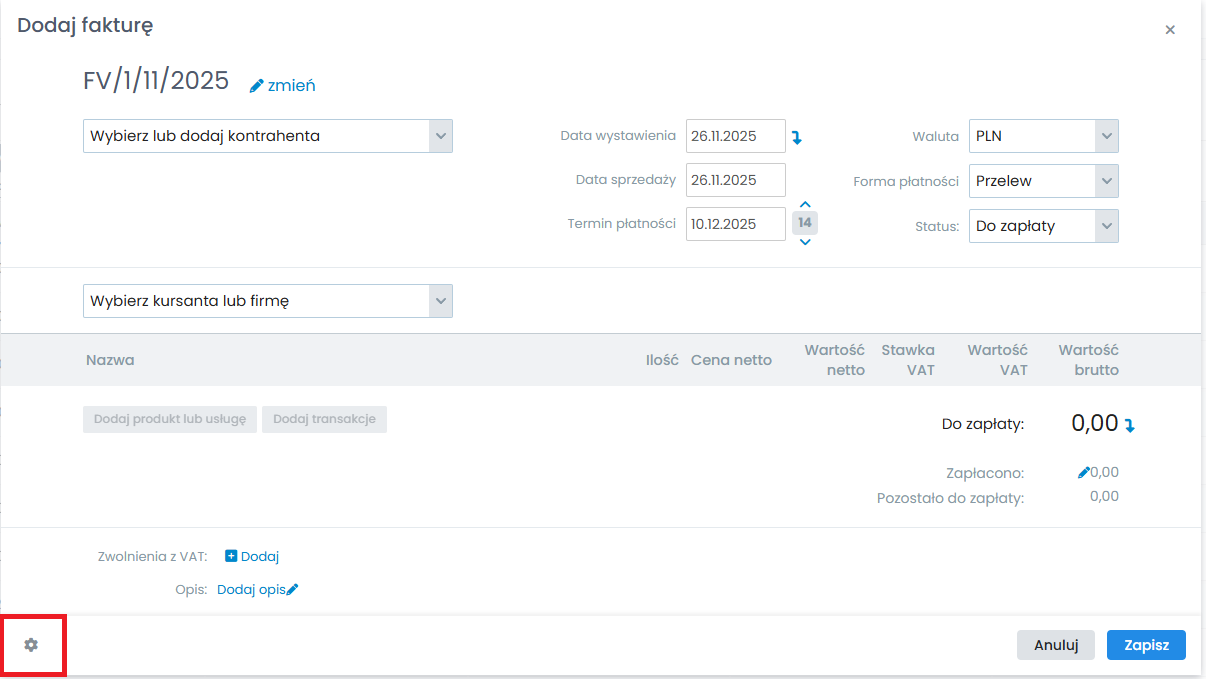Click the pencil icon next to invoice number
The image size is (1206, 679).
257,86
